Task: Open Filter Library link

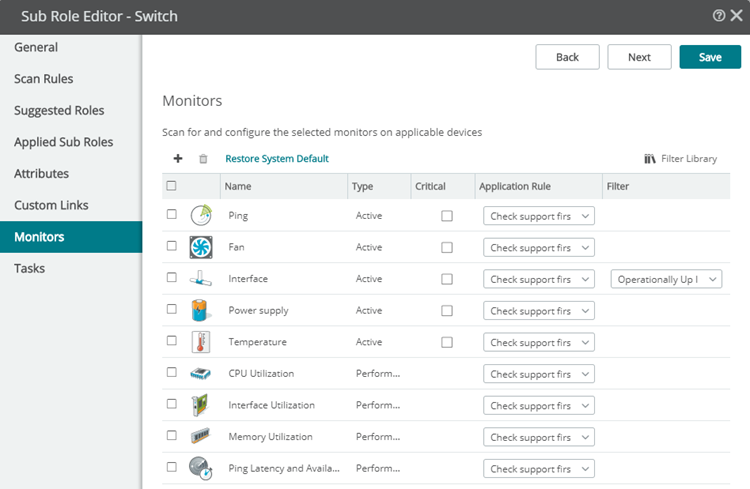Action: pyautogui.click(x=689, y=158)
